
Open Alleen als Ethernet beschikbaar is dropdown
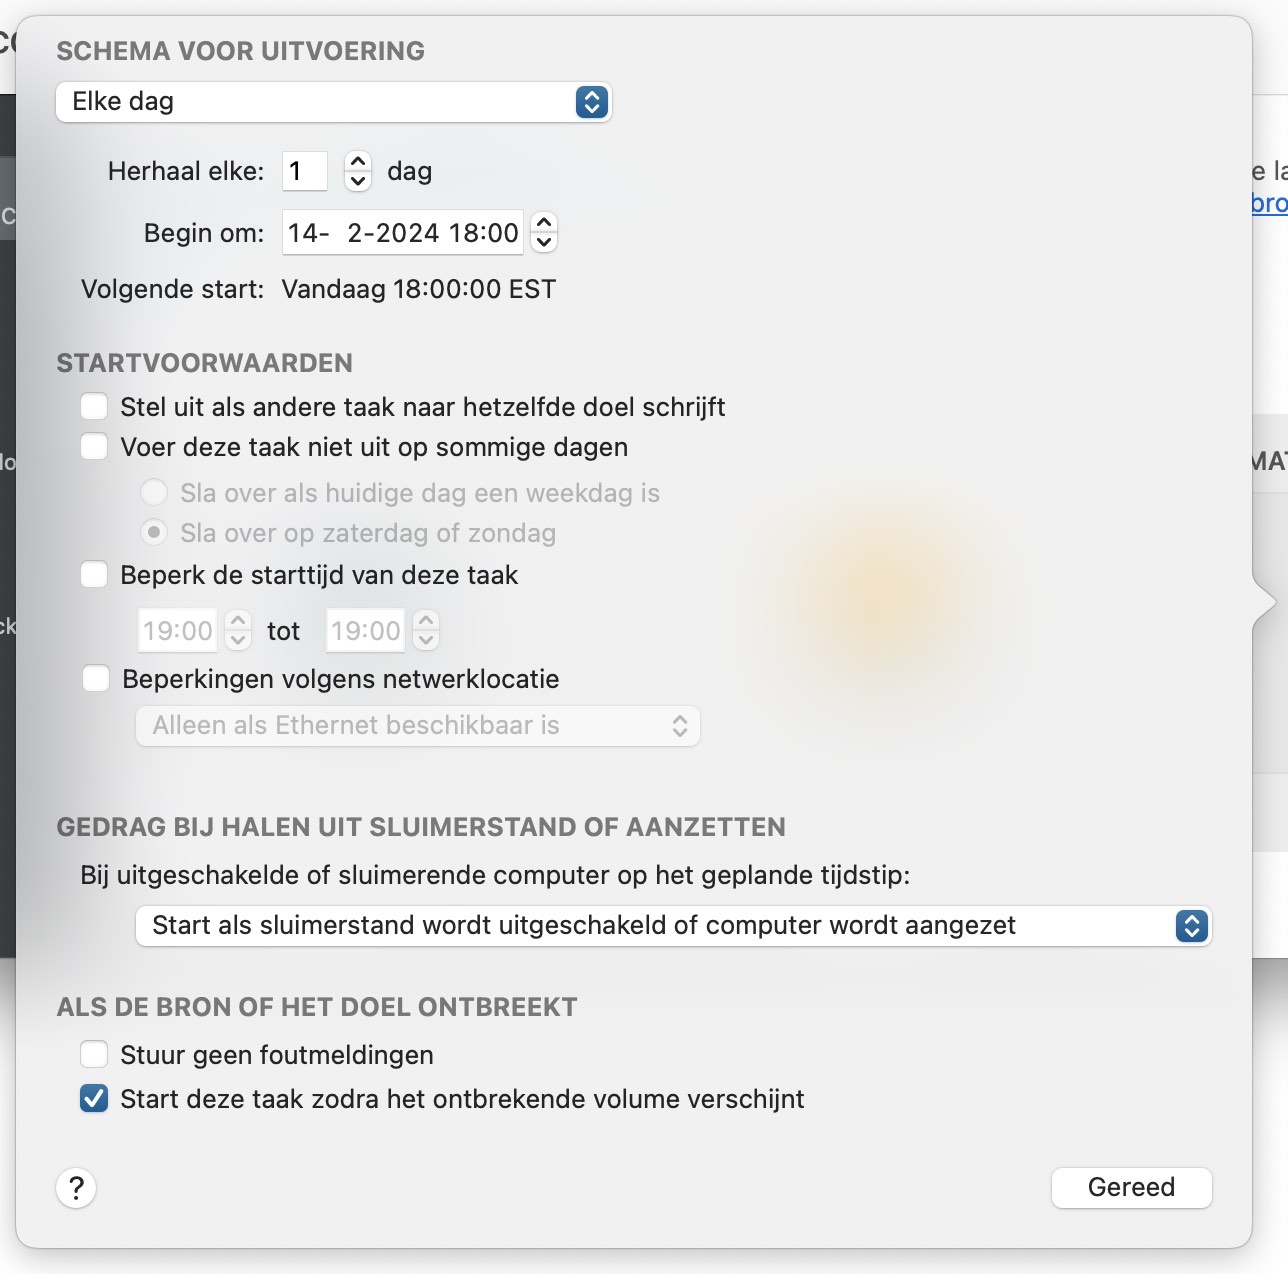point(418,726)
